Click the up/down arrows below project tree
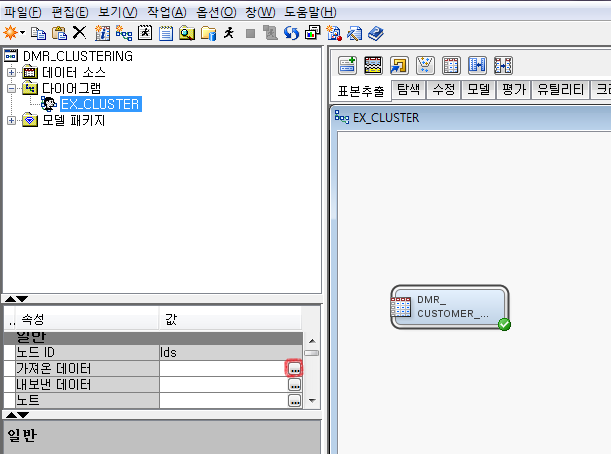 (16, 299)
